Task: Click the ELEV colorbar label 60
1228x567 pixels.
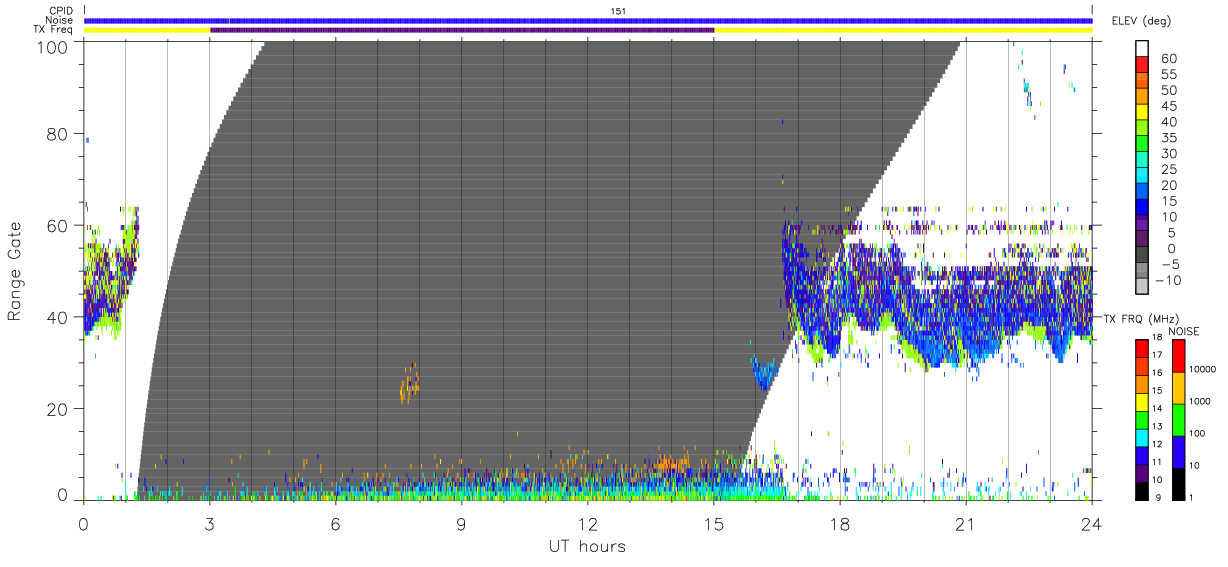Action: pyautogui.click(x=1167, y=59)
